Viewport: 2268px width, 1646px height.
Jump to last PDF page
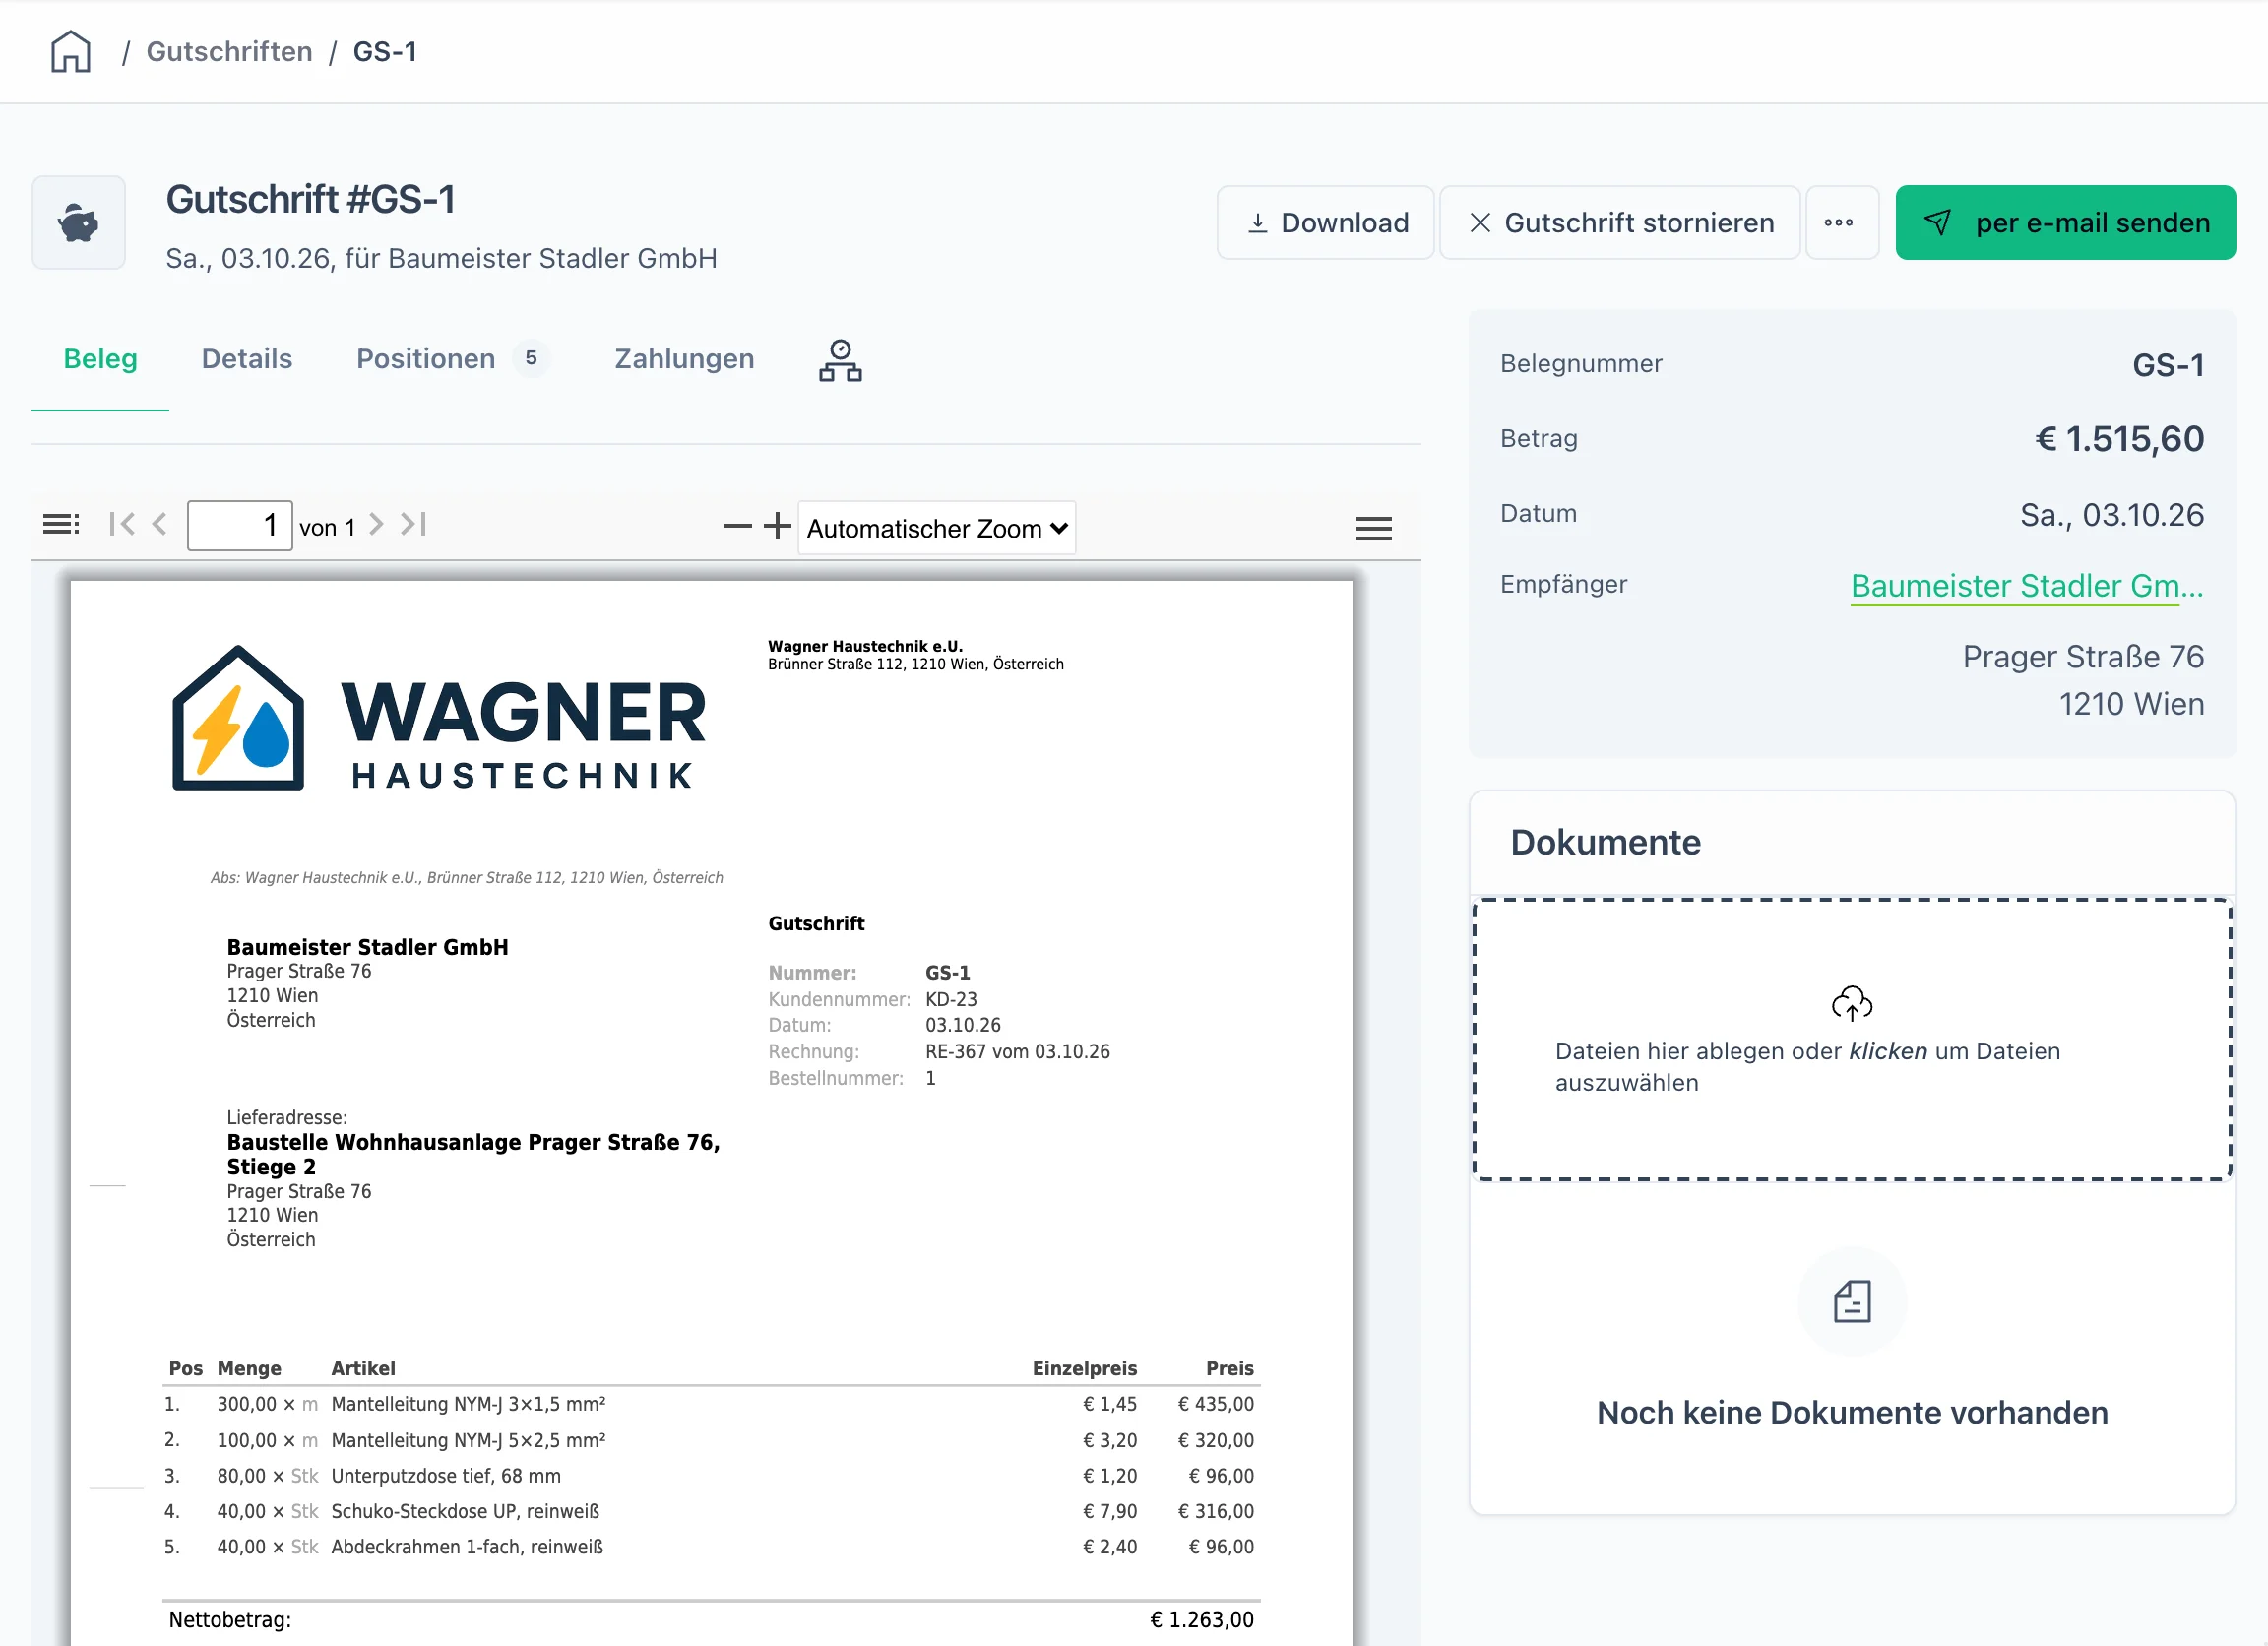(x=414, y=524)
